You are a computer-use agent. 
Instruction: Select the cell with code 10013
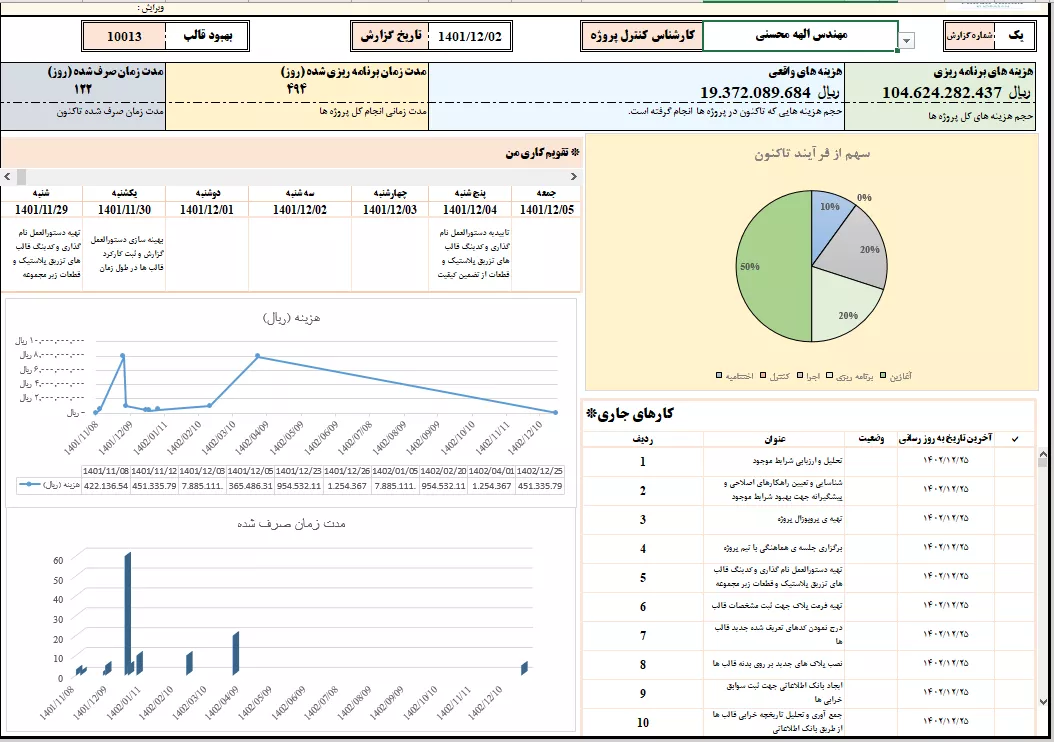(123, 37)
